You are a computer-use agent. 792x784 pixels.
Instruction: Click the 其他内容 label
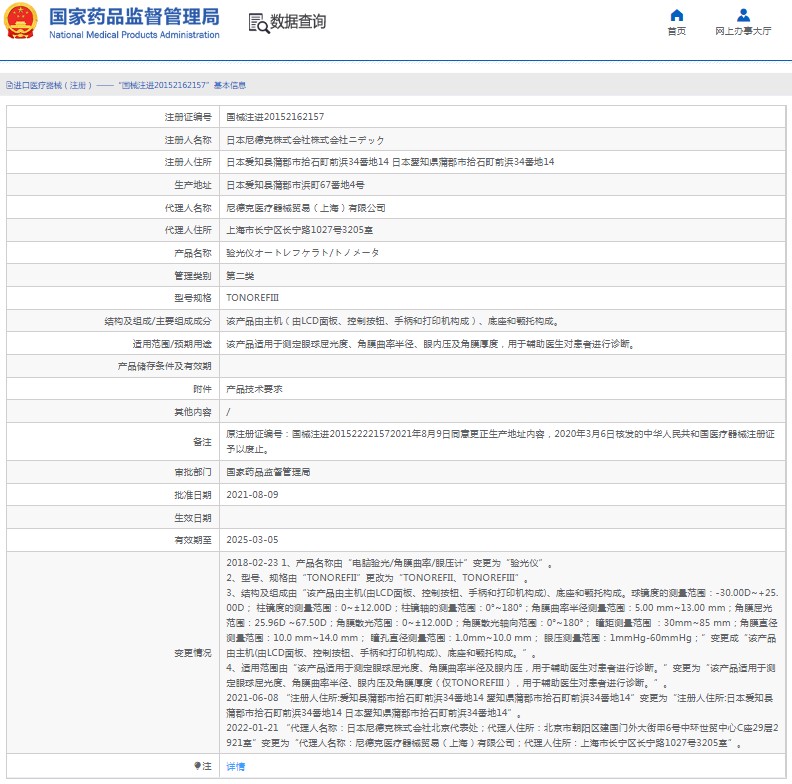pyautogui.click(x=192, y=412)
